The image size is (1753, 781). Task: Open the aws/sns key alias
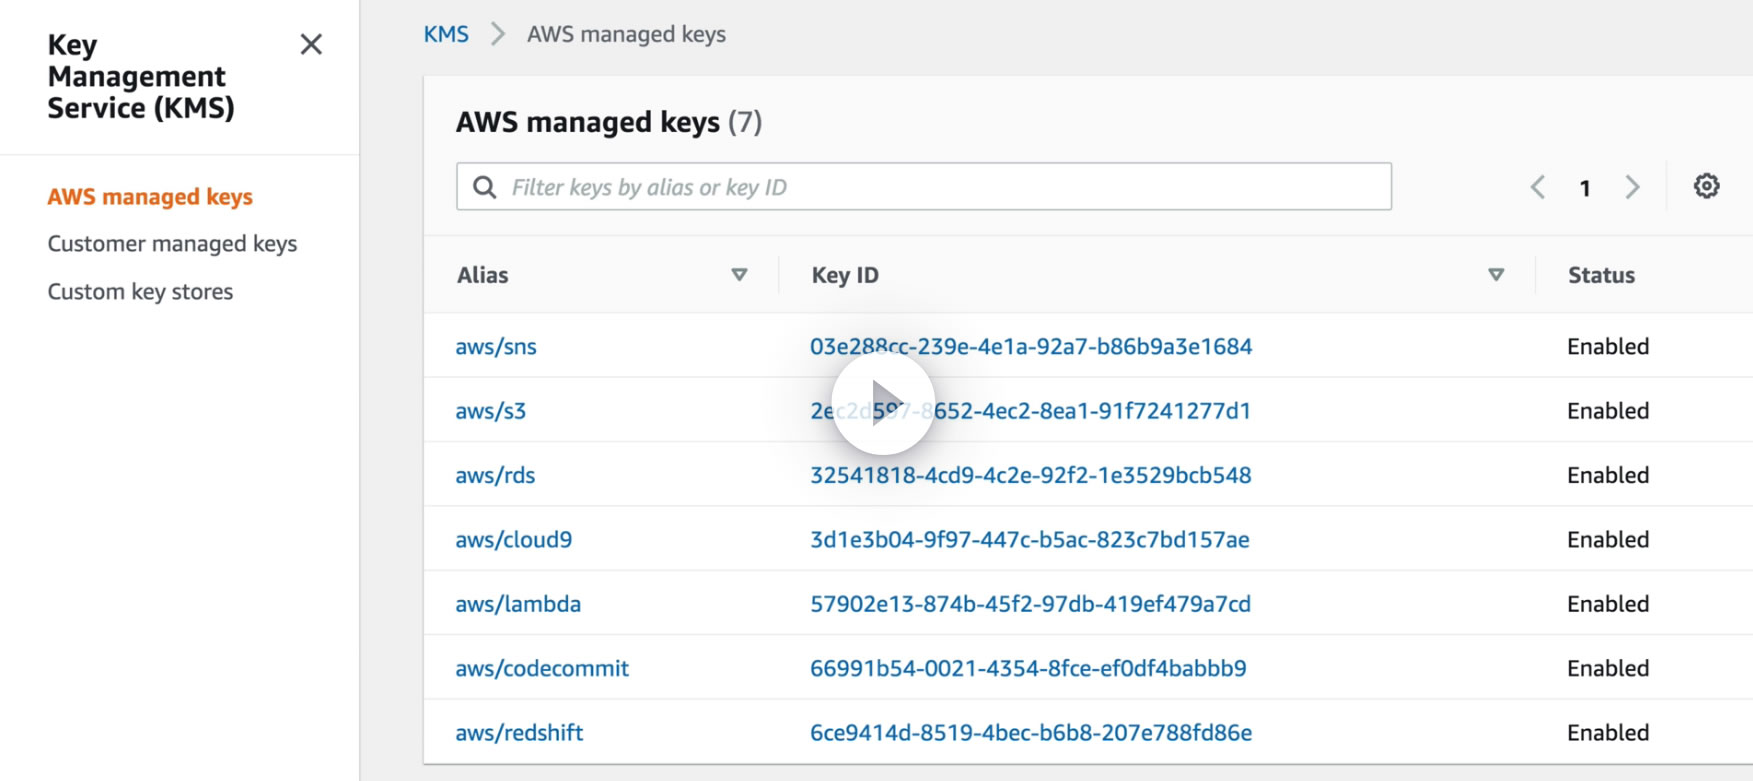[x=496, y=347]
